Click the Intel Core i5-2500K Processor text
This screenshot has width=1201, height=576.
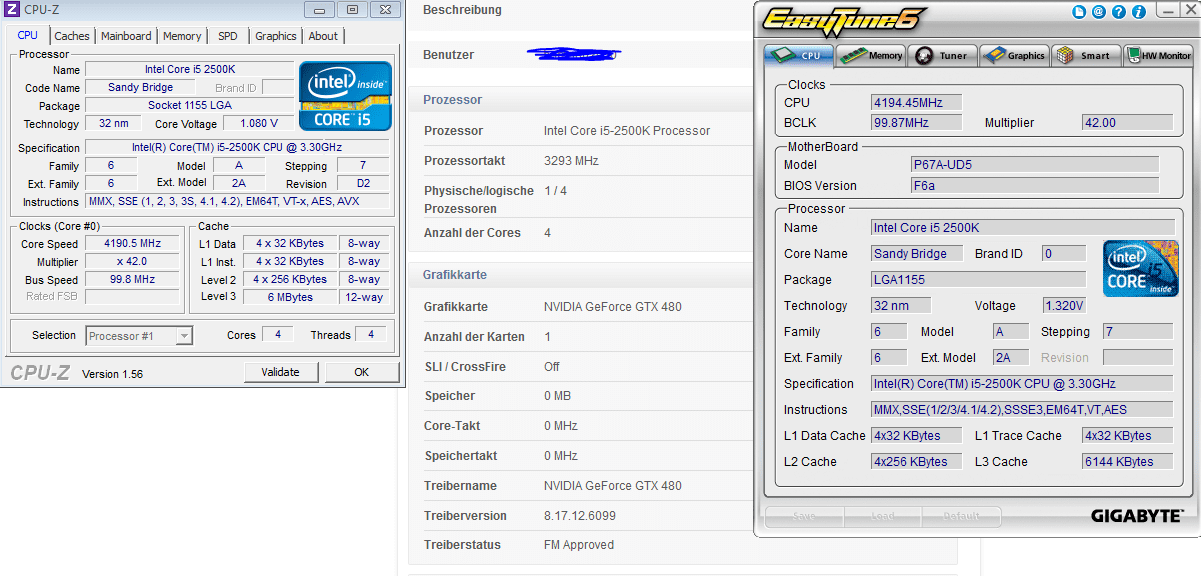627,131
